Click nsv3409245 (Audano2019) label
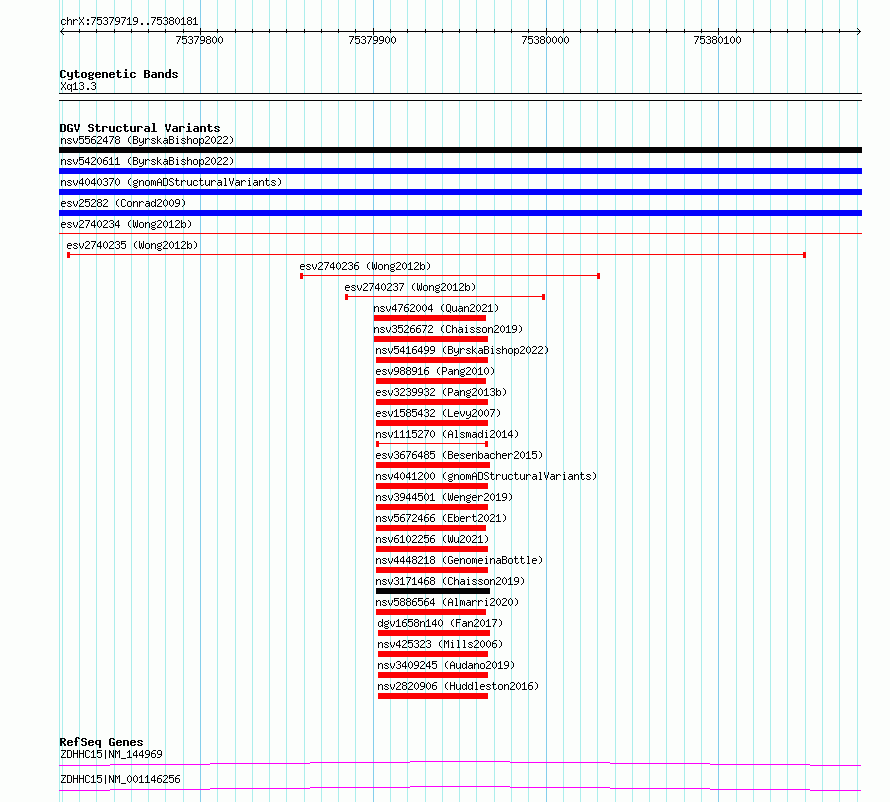 tap(446, 665)
